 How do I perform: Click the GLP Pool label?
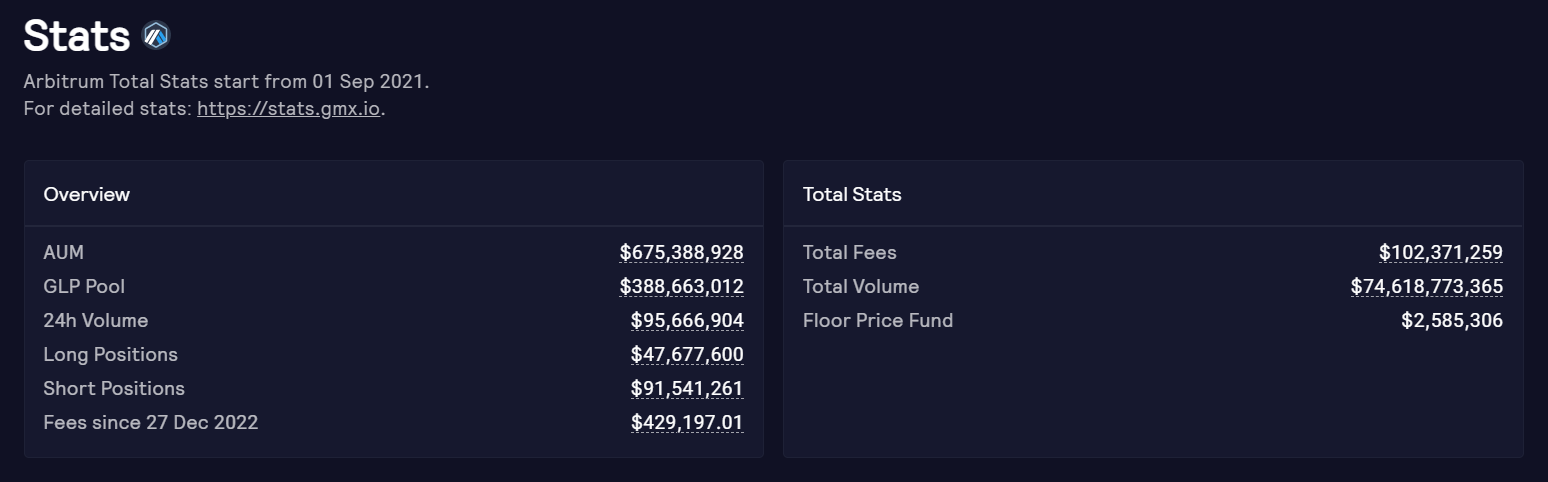[x=84, y=286]
